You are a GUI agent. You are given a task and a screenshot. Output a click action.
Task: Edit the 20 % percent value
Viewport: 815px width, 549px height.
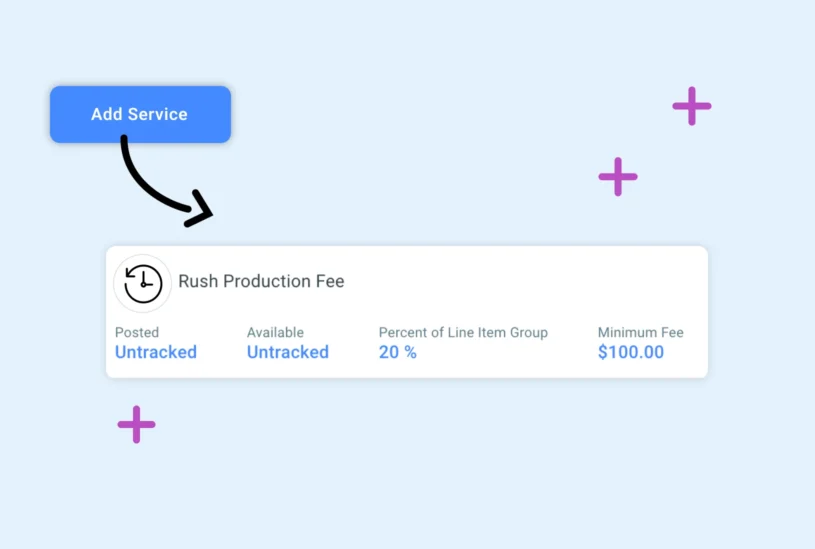[x=397, y=352]
